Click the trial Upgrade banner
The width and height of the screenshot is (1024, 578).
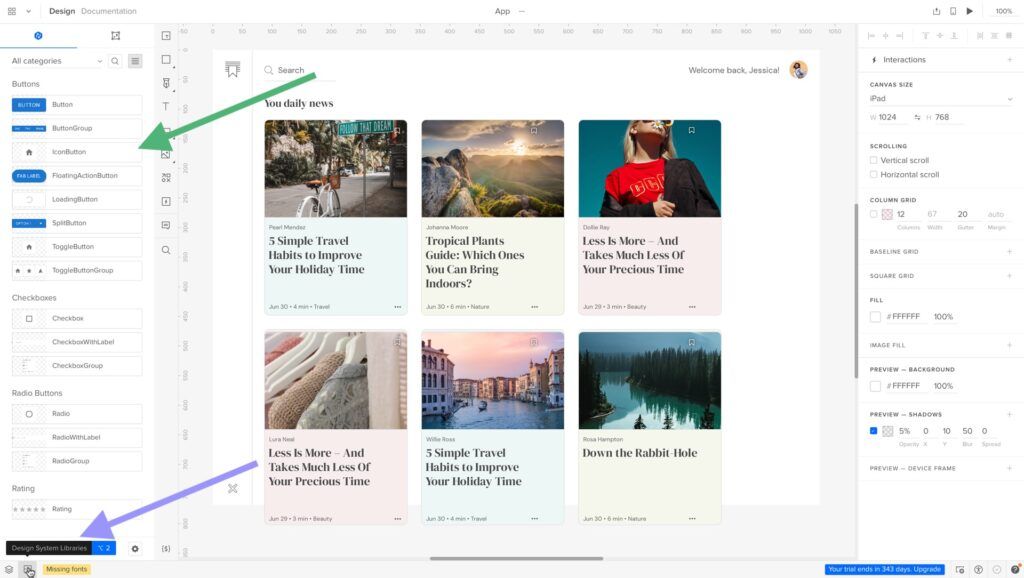point(884,569)
